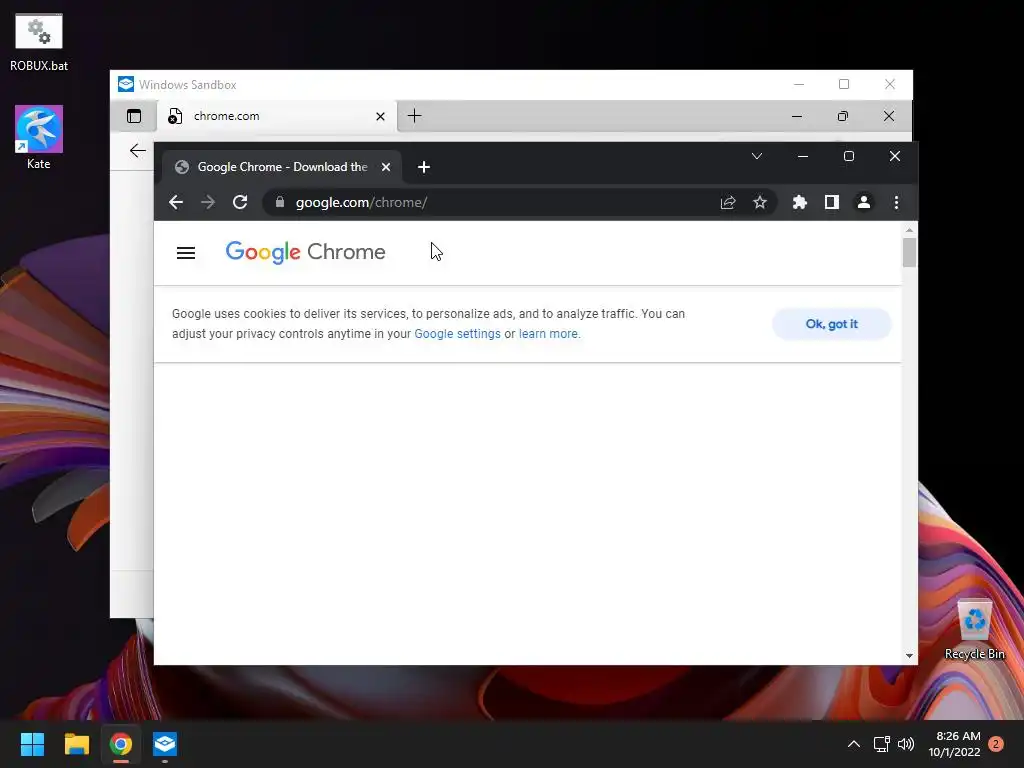Click the lock icon in address bar
The image size is (1024, 768).
point(280,202)
